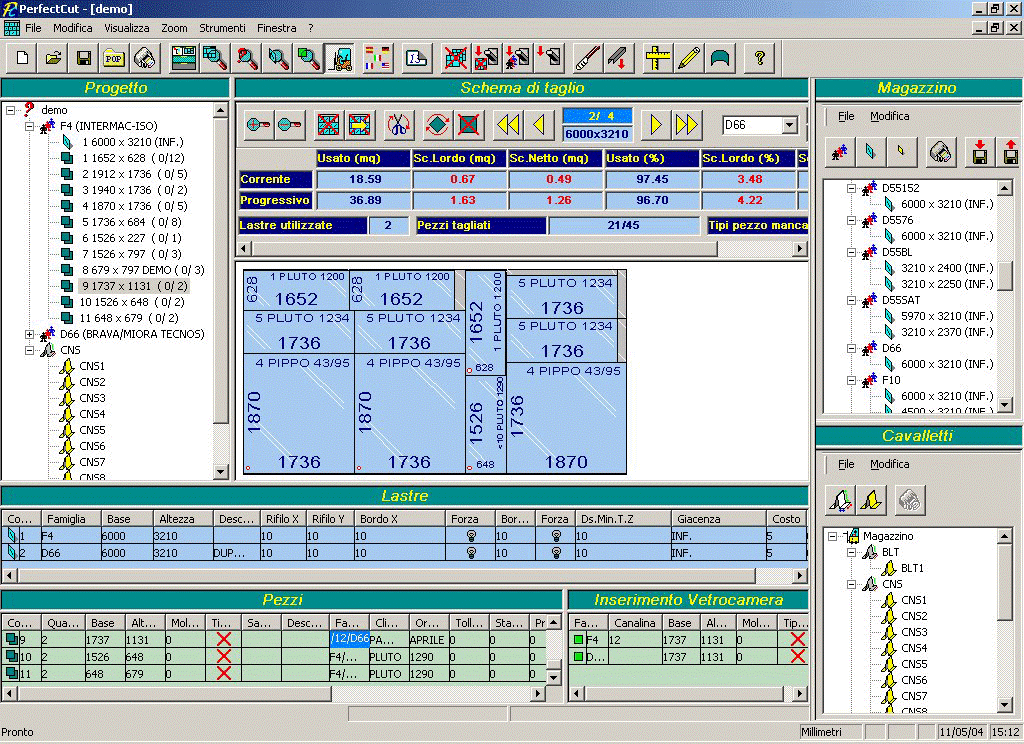Click the printer icon in Magazzino panel

(941, 152)
